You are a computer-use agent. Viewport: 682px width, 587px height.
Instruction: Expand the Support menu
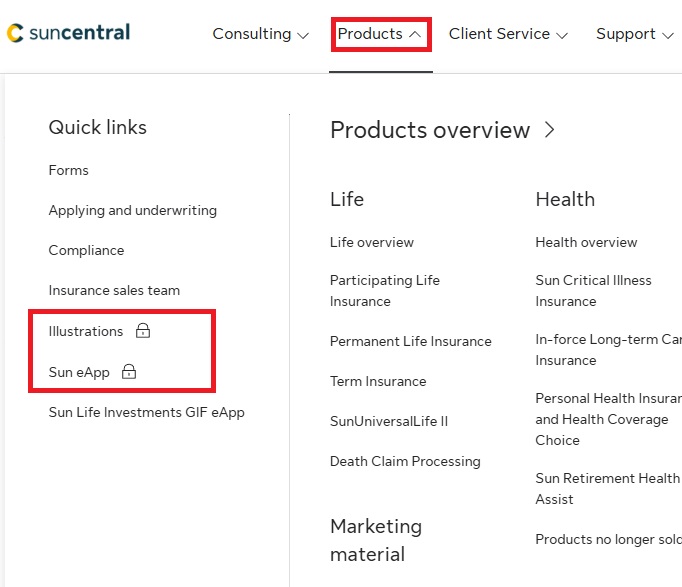[634, 34]
